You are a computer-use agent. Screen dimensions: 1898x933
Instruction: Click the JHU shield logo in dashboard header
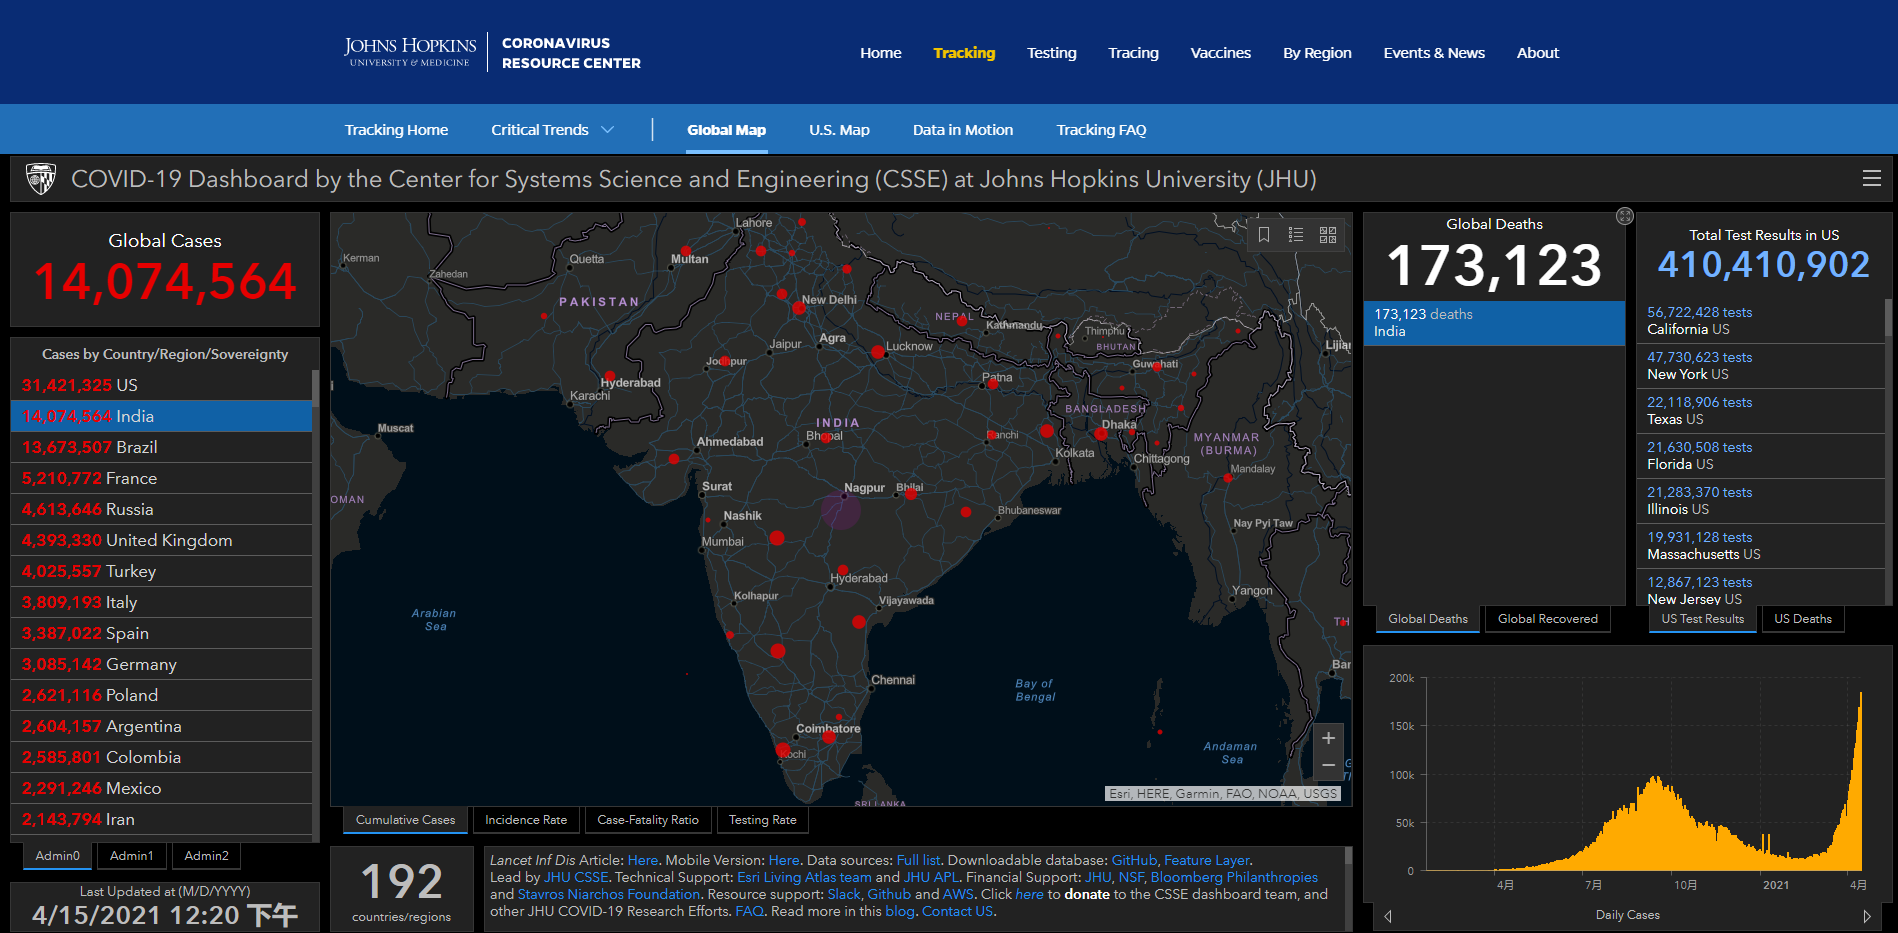click(41, 179)
